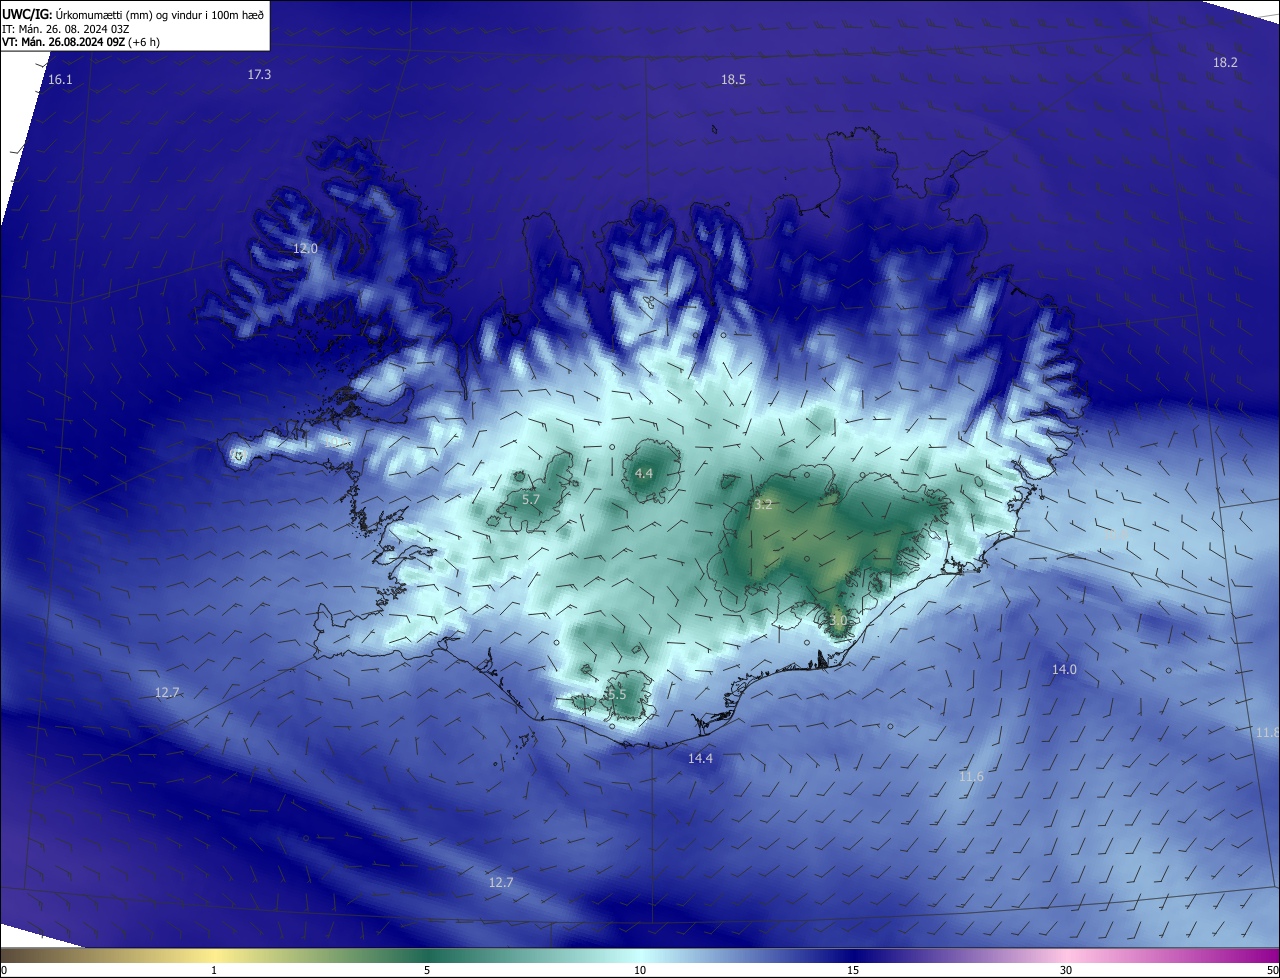Click the colorbar tick labeled 5
This screenshot has height=978, width=1280.
427,970
